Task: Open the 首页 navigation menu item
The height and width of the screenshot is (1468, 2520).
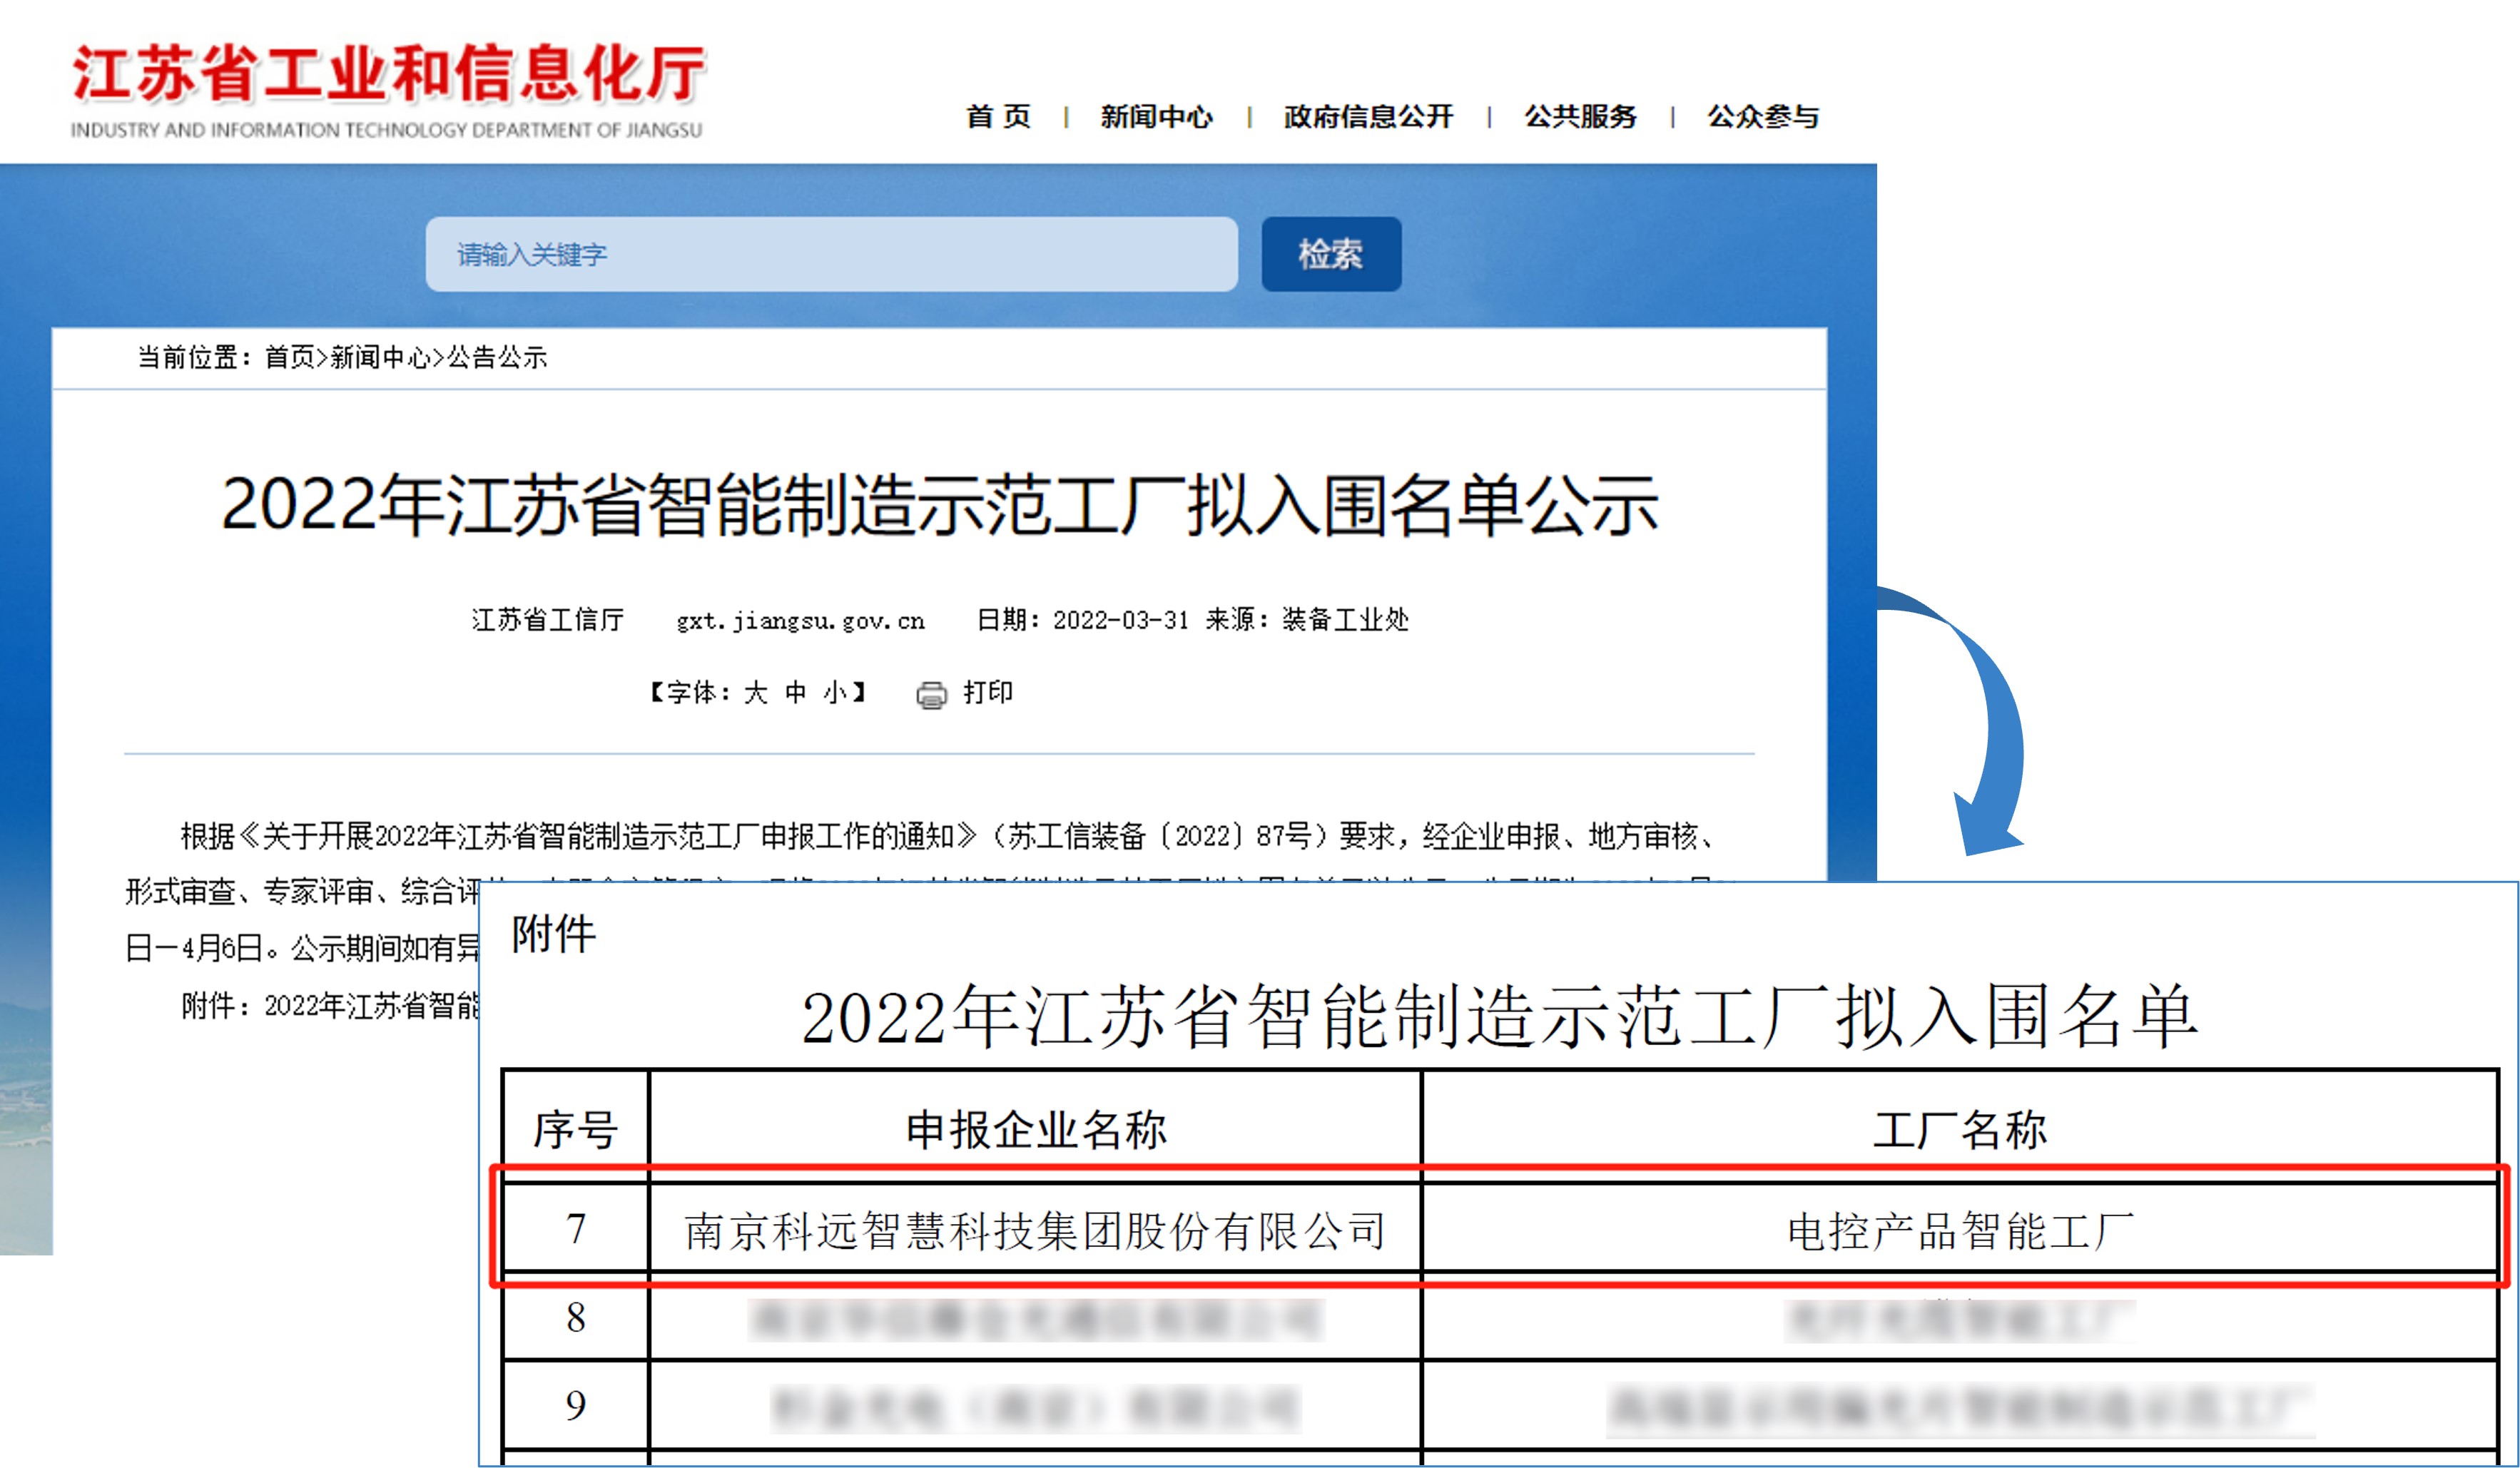Action: pyautogui.click(x=997, y=117)
